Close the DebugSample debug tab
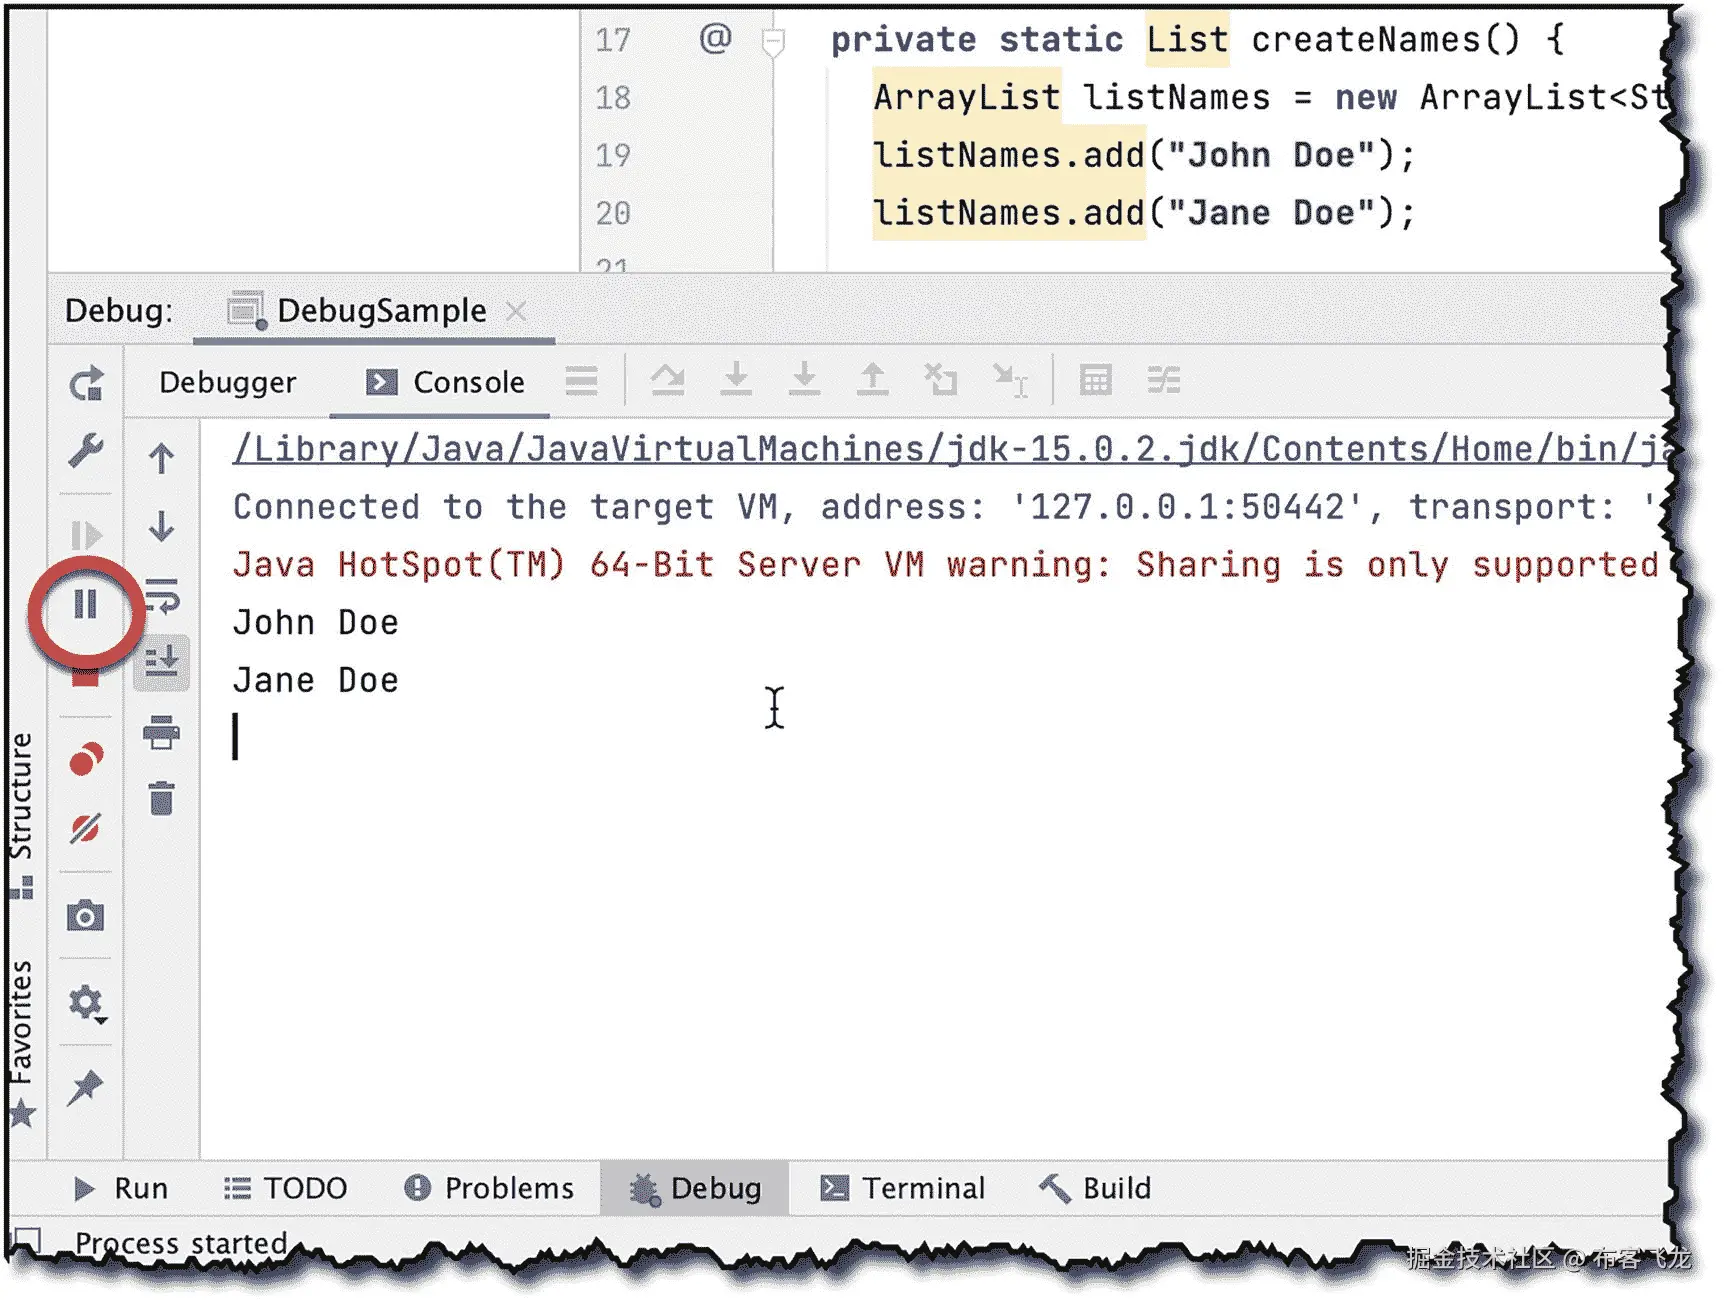This screenshot has width=1725, height=1305. point(516,312)
